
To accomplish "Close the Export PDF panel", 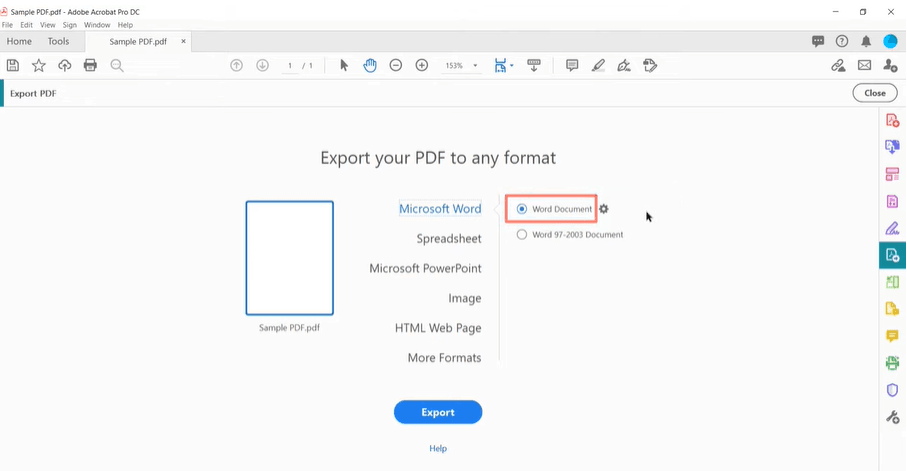I will tap(875, 93).
